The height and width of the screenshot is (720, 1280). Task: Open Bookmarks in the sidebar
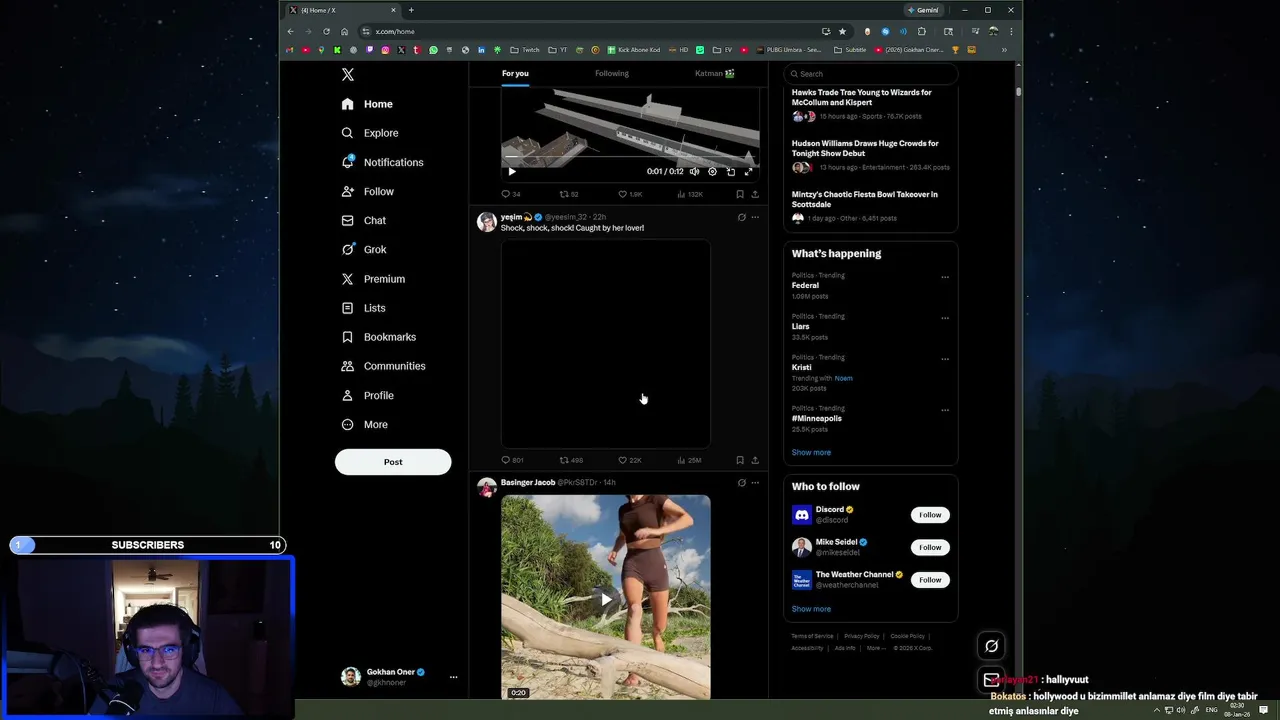378,337
